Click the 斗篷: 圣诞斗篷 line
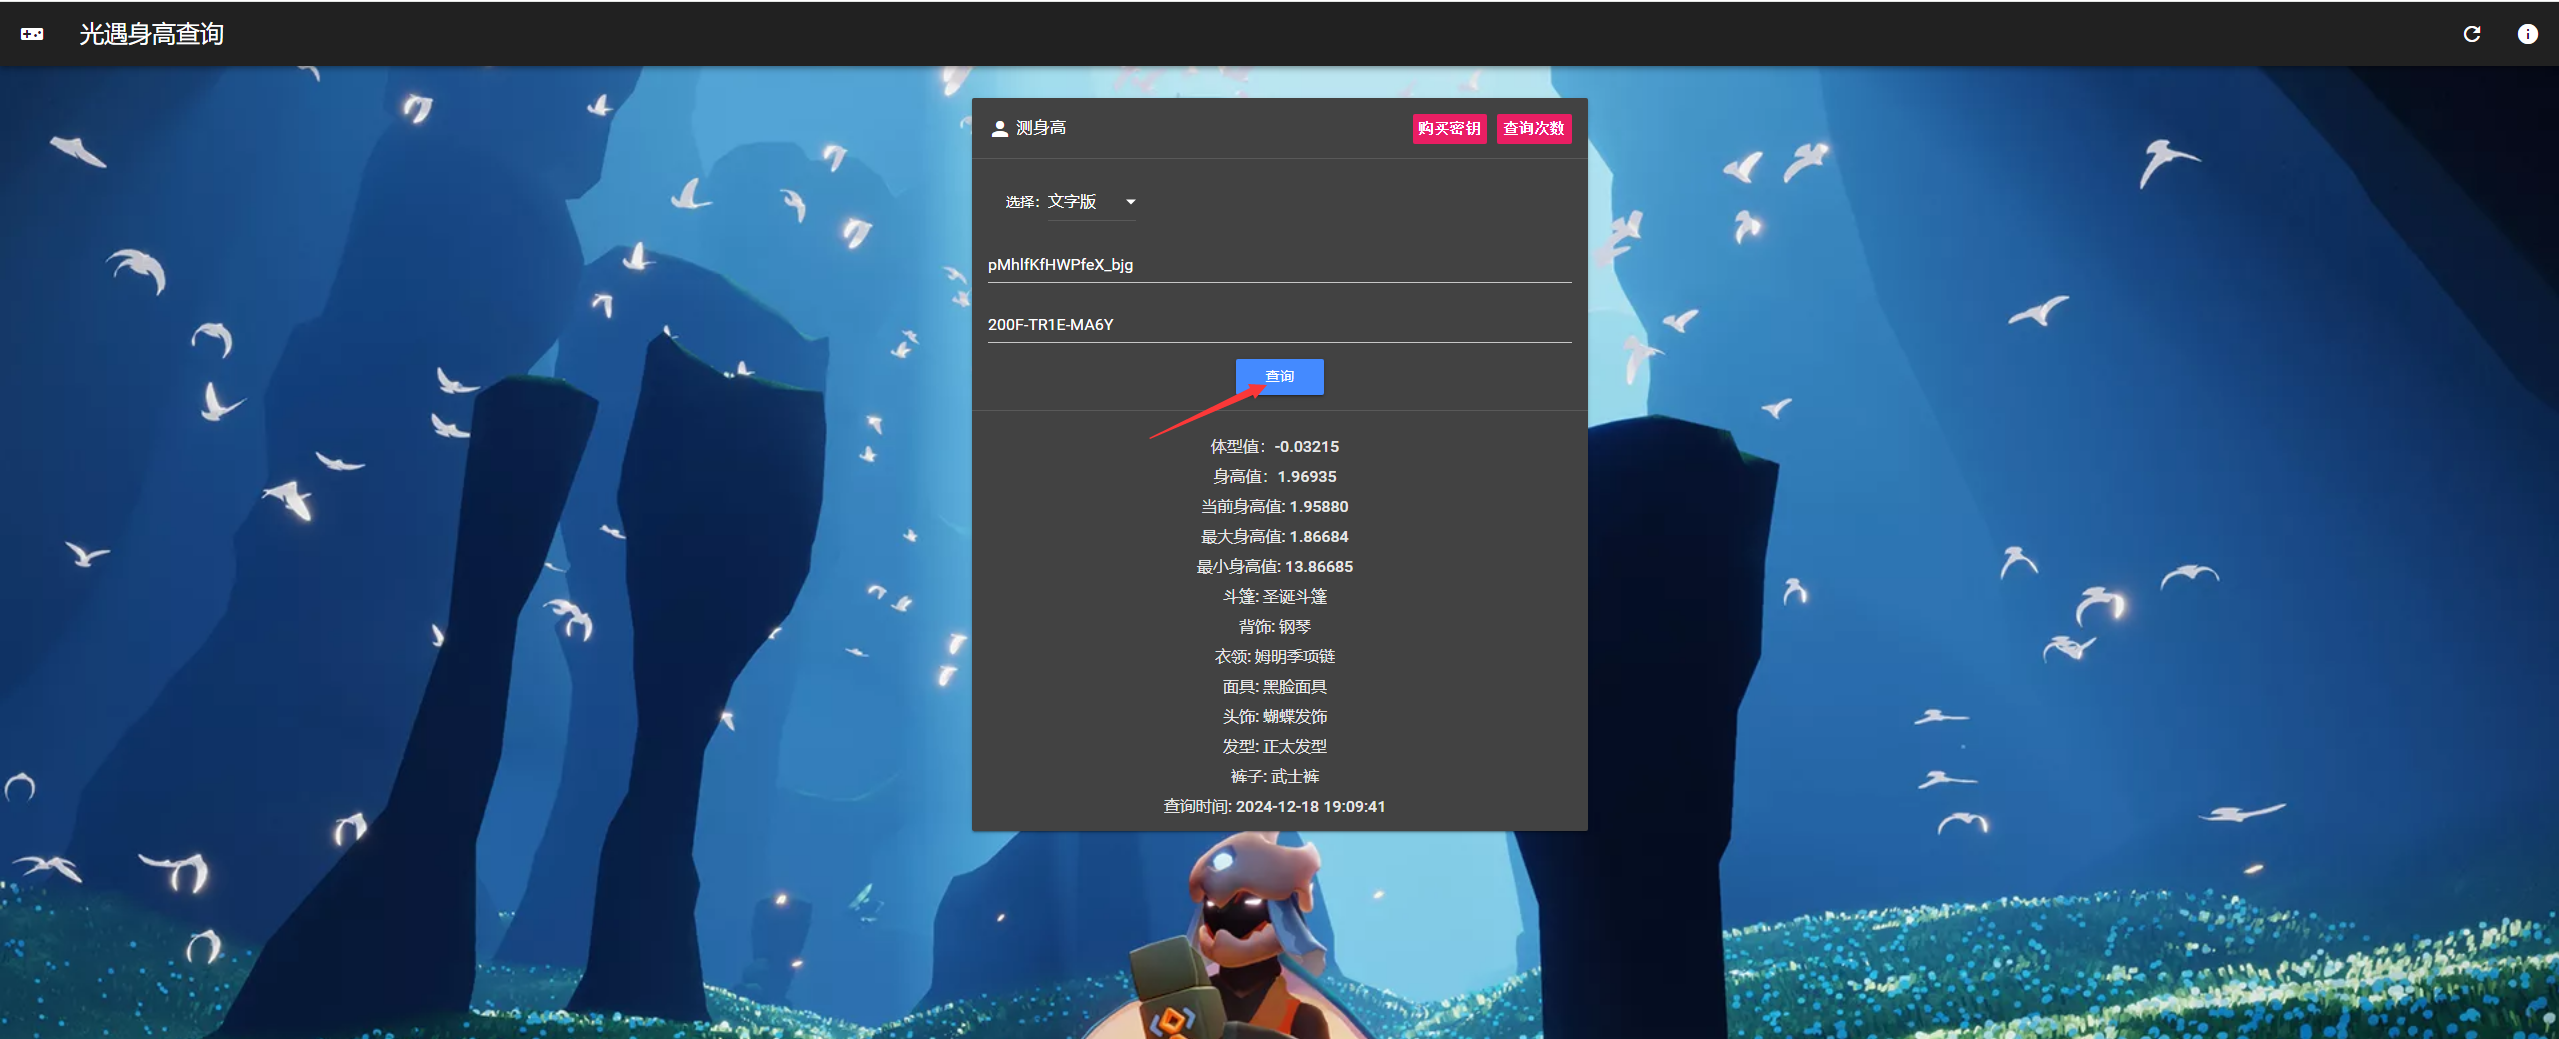Screen dimensions: 2559x1039 [x=1274, y=597]
